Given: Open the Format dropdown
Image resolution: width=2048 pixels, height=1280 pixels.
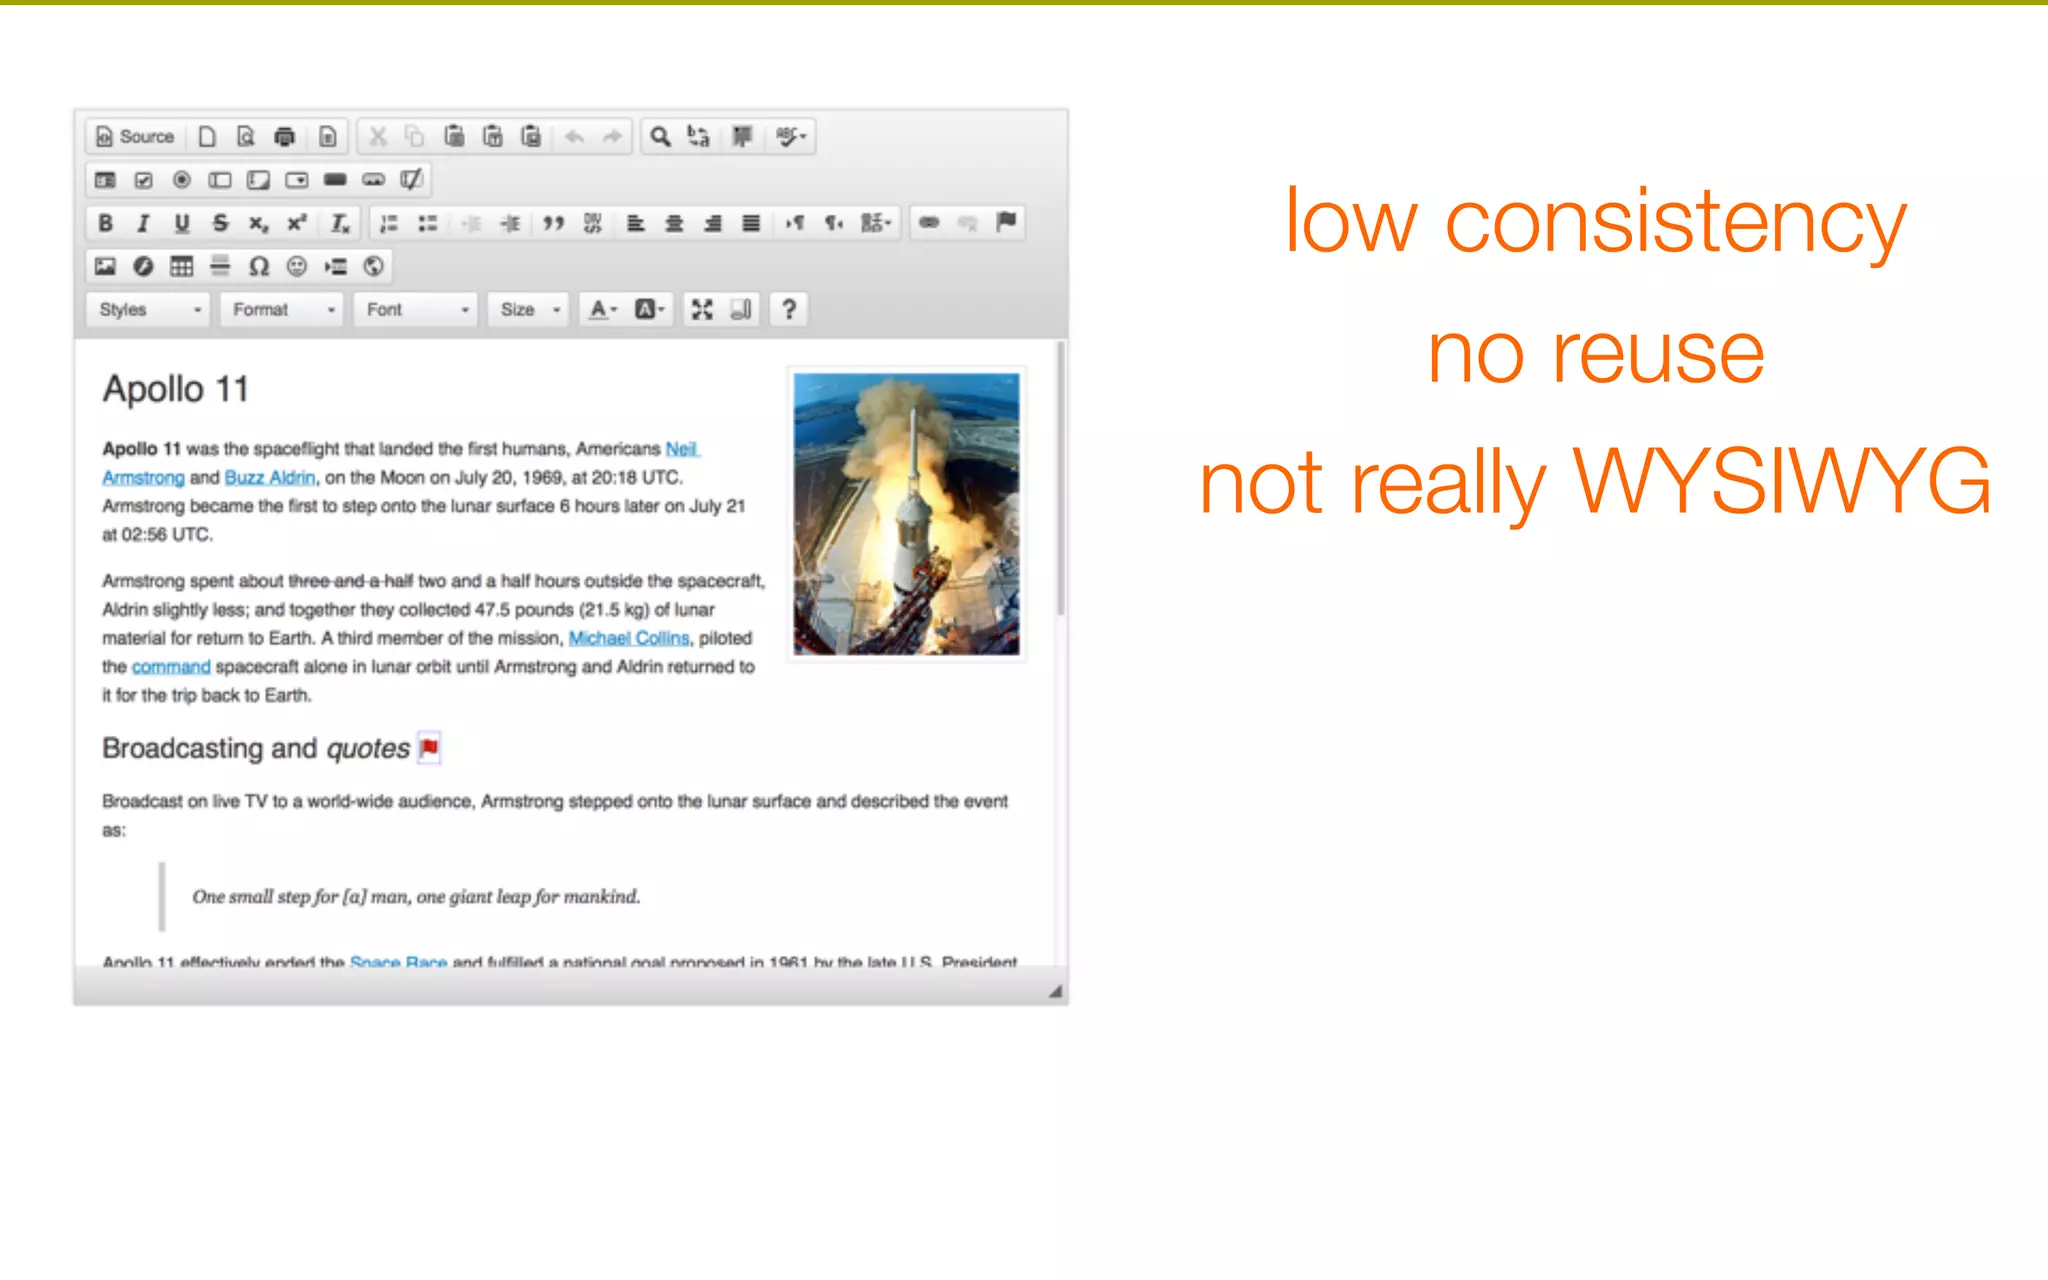Looking at the screenshot, I should pos(282,310).
